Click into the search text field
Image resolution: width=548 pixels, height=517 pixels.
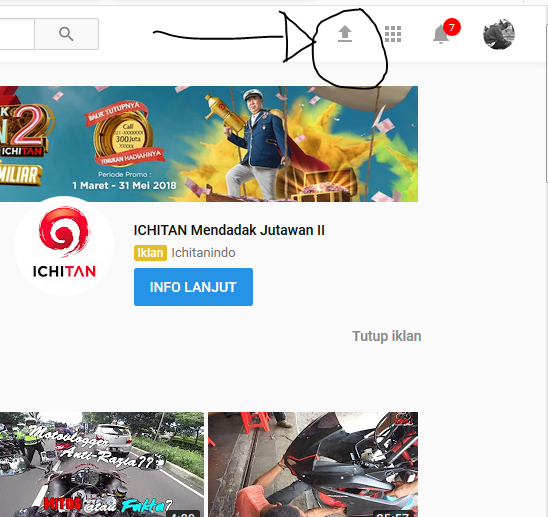pos(17,34)
